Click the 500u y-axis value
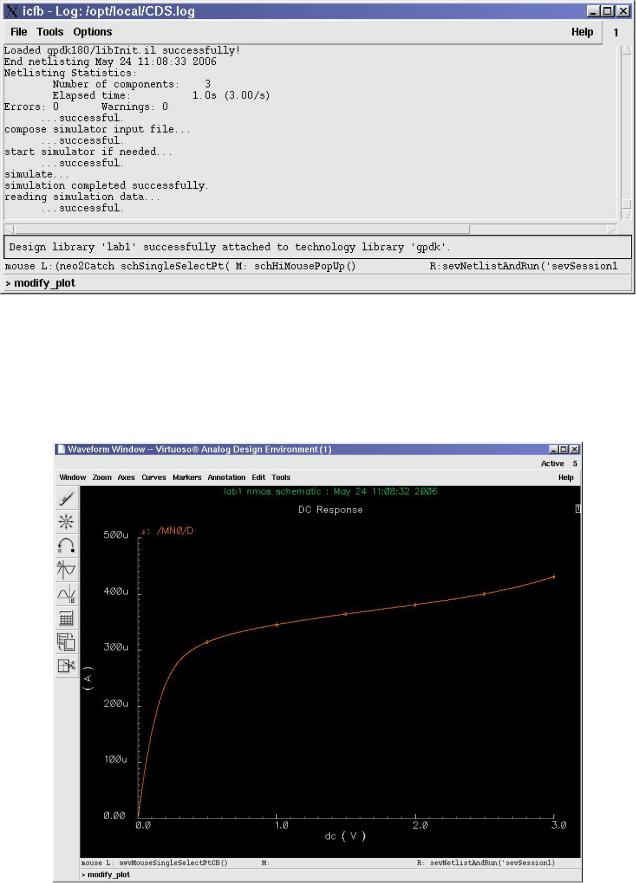Image resolution: width=636 pixels, height=883 pixels. point(116,535)
